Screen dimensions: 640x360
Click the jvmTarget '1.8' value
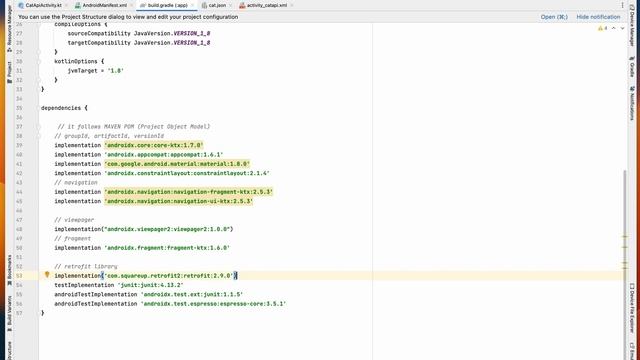pos(116,71)
